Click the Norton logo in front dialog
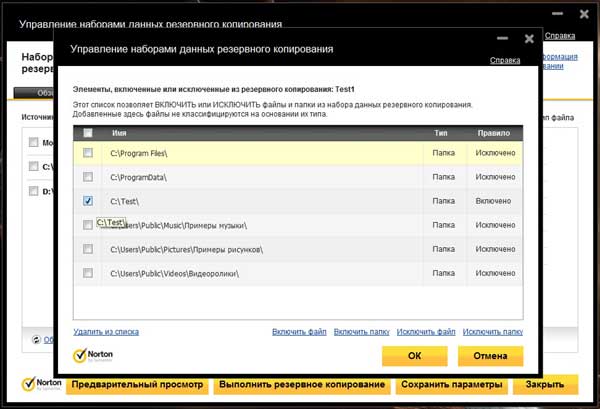This screenshot has width=600, height=409. pos(93,355)
